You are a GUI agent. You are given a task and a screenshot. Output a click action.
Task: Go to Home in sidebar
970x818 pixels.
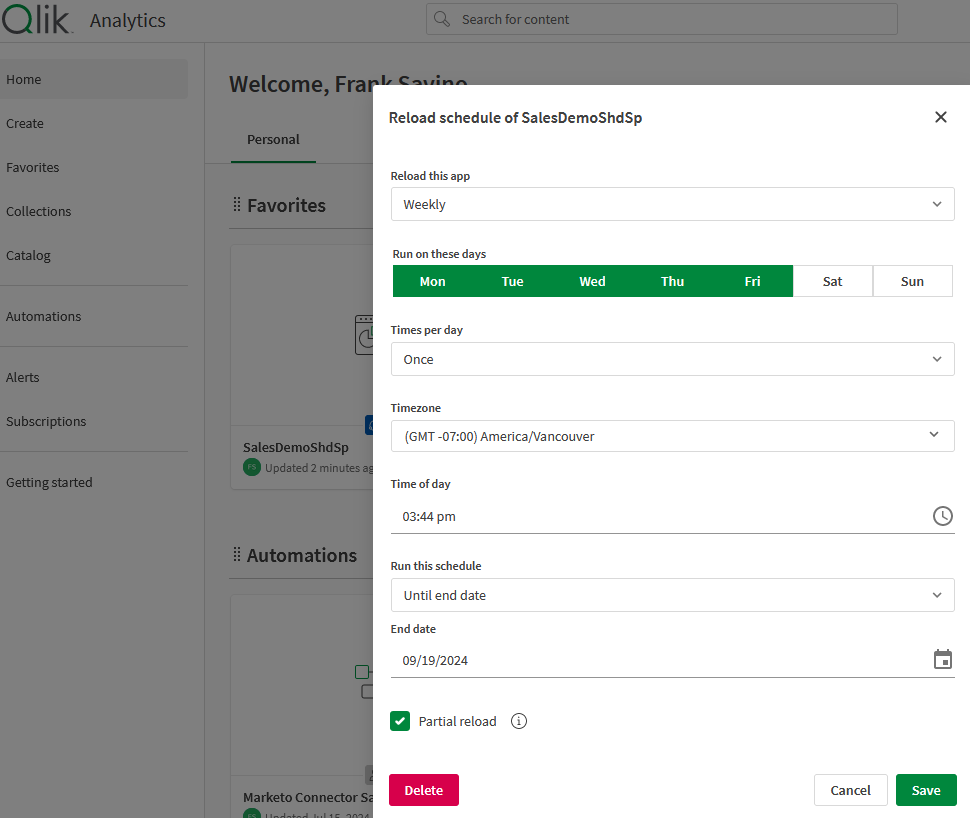click(x=94, y=79)
